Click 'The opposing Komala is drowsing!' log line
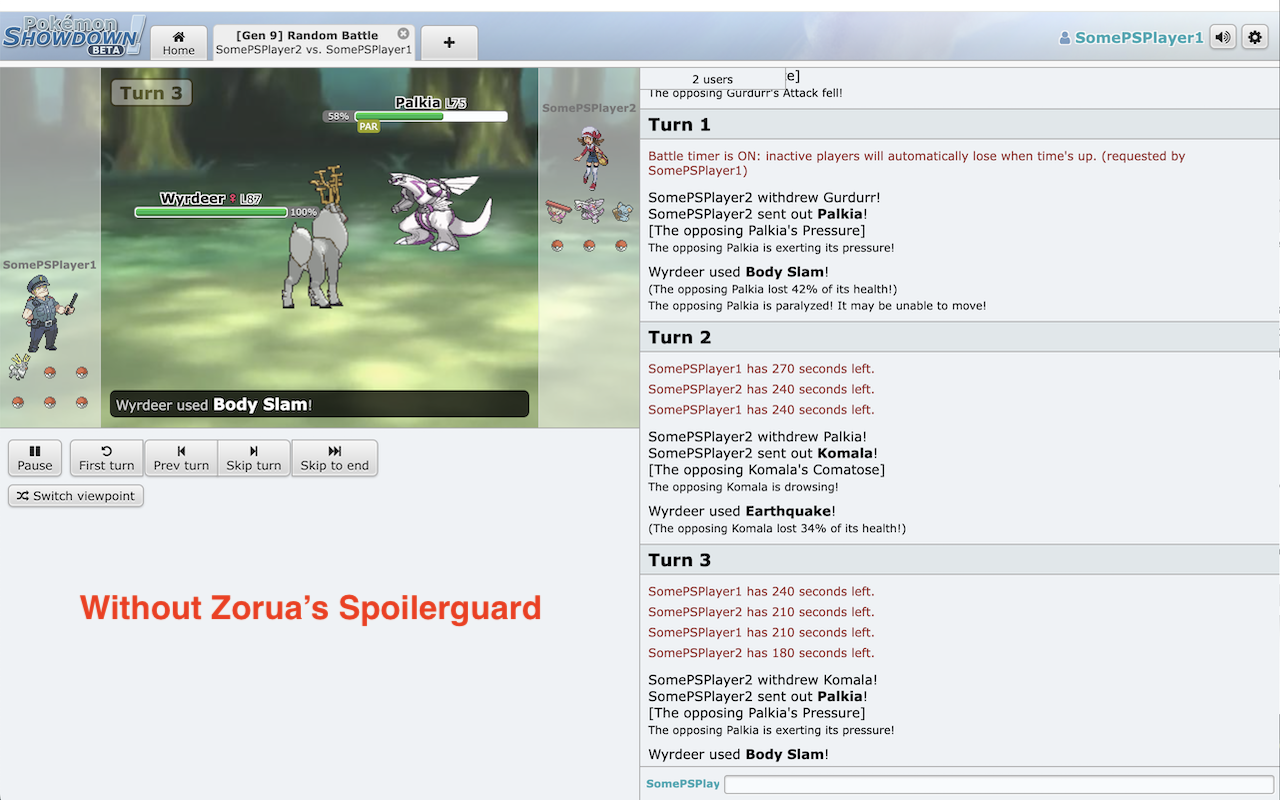1280x800 pixels. [743, 488]
